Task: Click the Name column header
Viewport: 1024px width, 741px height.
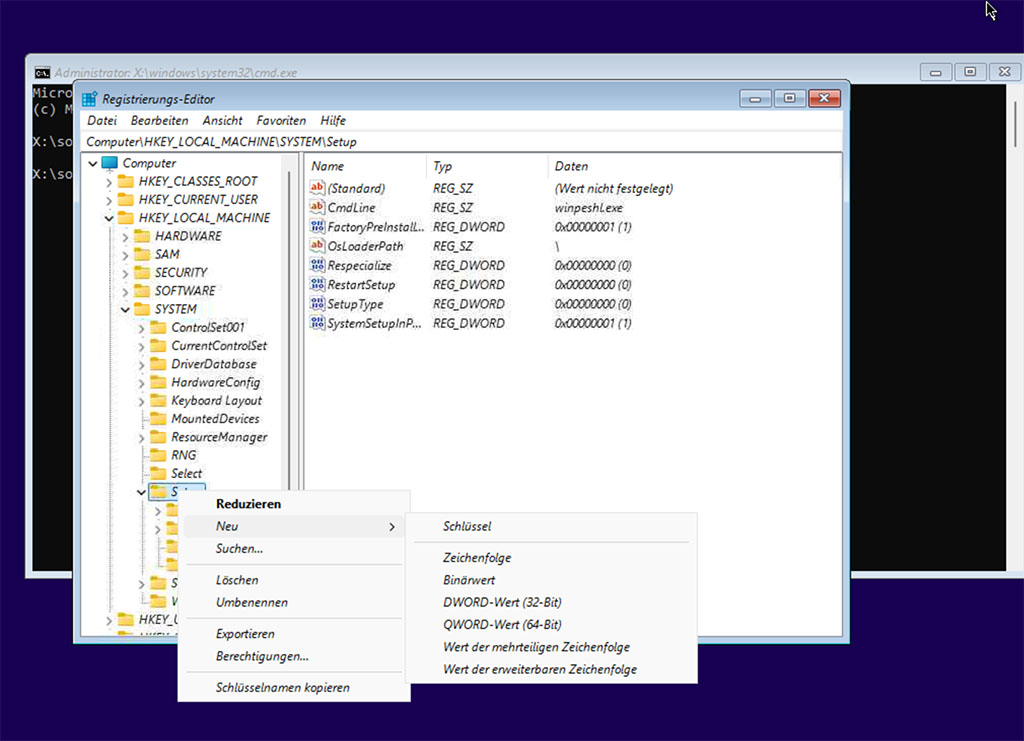Action: 366,166
